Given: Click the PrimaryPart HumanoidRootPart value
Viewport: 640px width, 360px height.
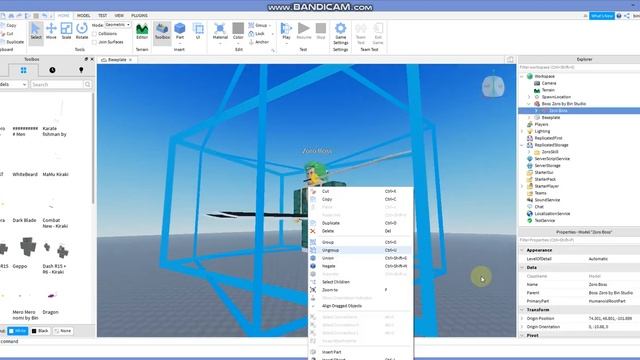Looking at the screenshot, I should 607,301.
